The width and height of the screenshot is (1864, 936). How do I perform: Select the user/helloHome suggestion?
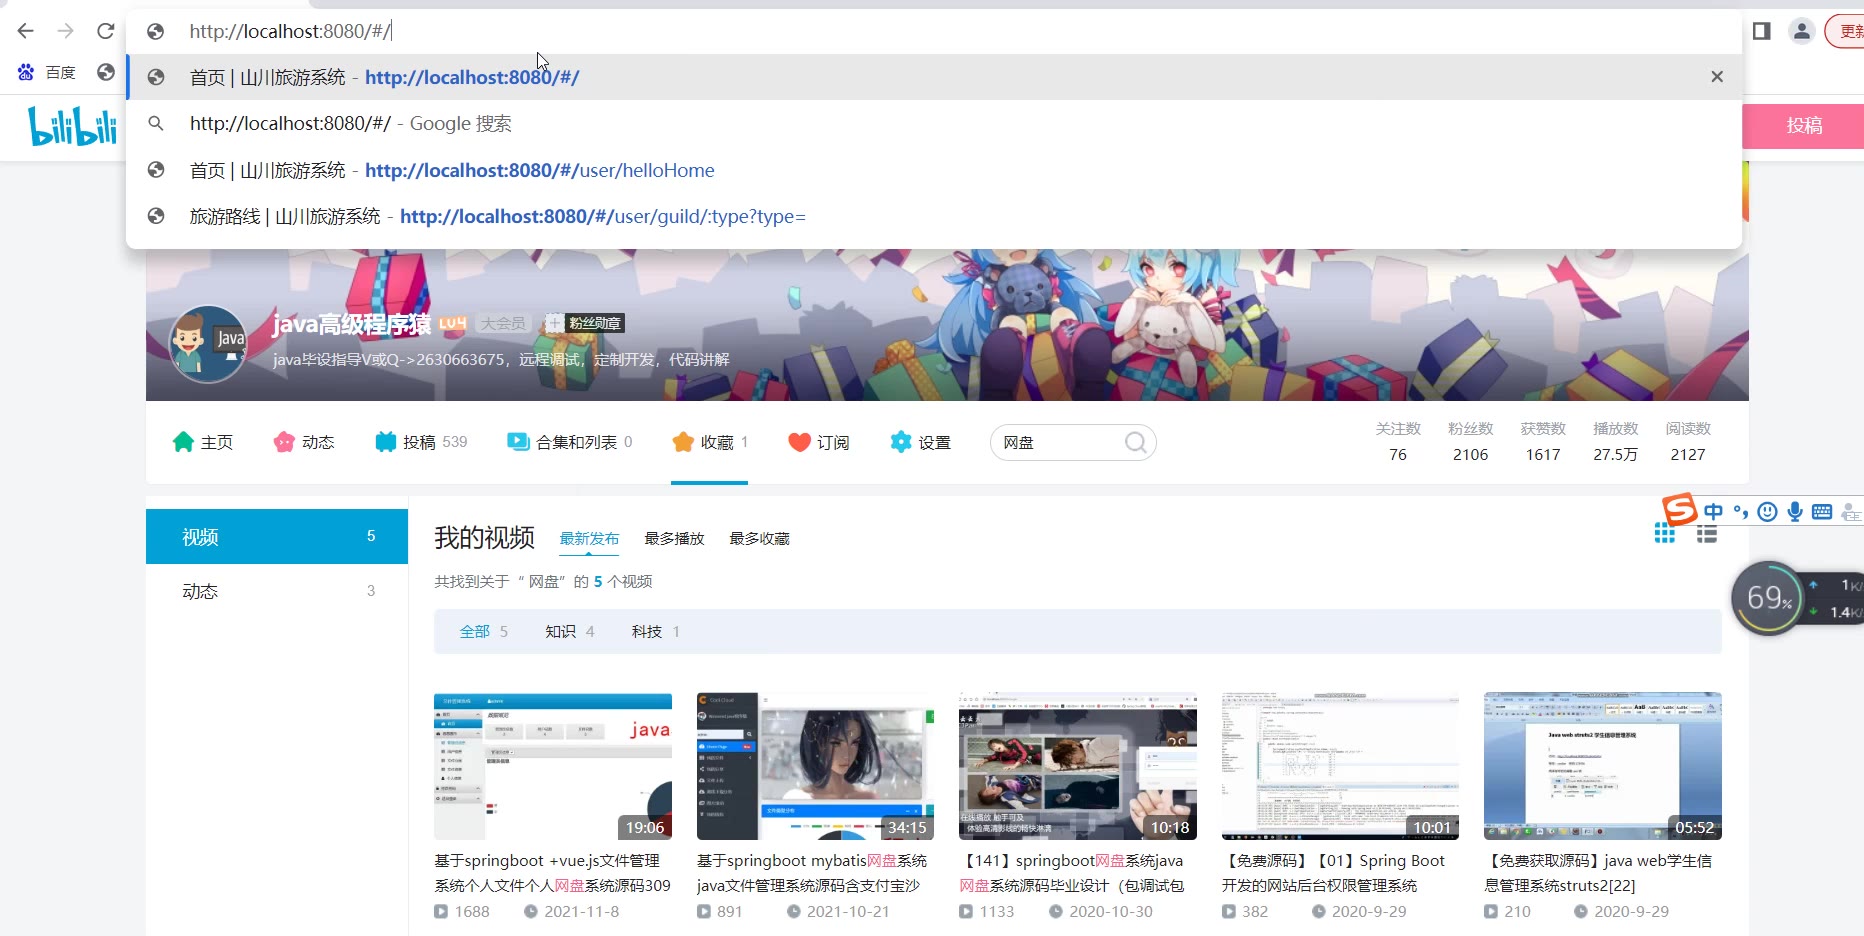pyautogui.click(x=934, y=170)
